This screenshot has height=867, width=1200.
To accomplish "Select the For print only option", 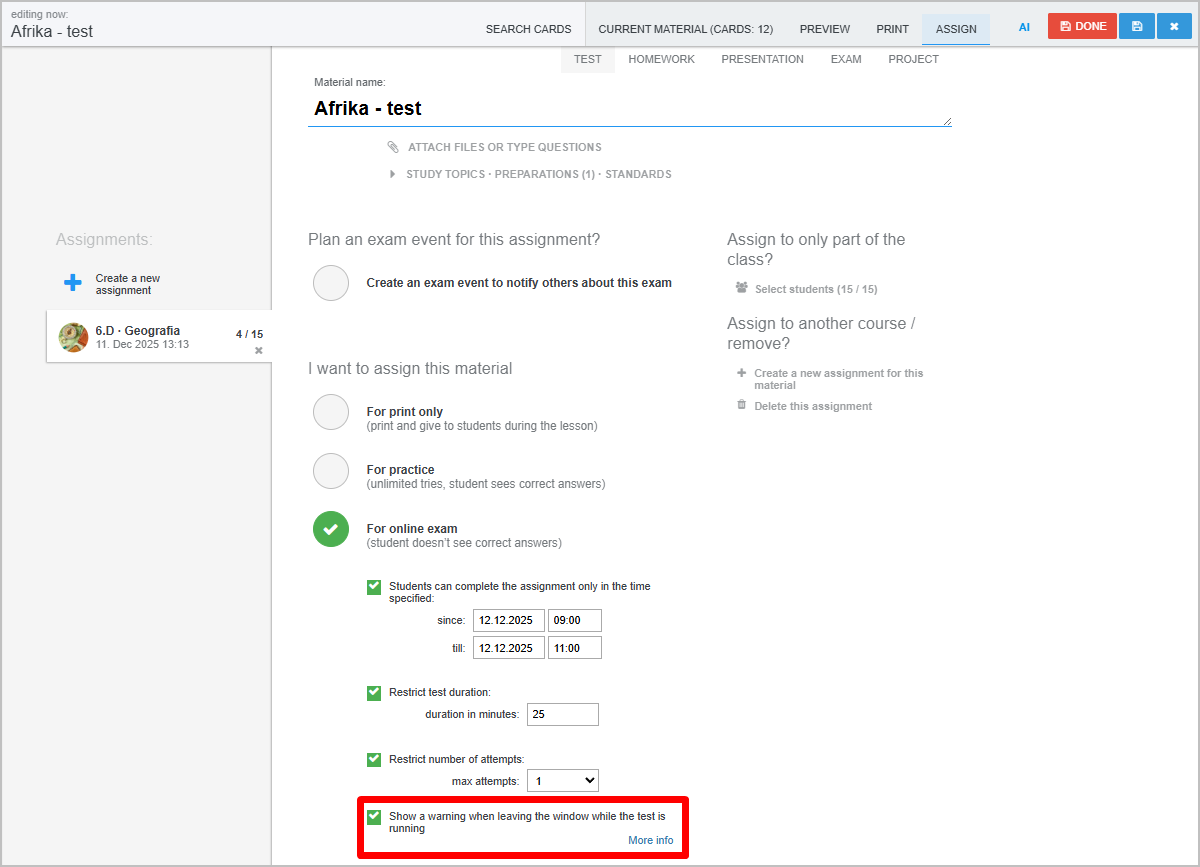I will click(x=331, y=412).
